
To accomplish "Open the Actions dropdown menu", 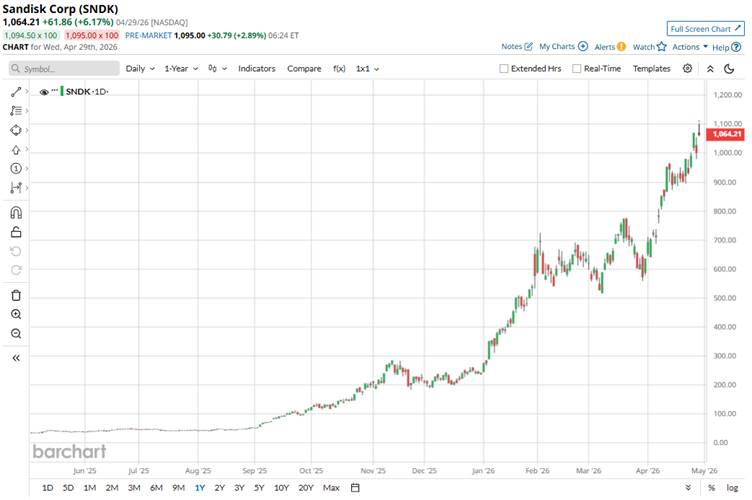I will coord(689,47).
